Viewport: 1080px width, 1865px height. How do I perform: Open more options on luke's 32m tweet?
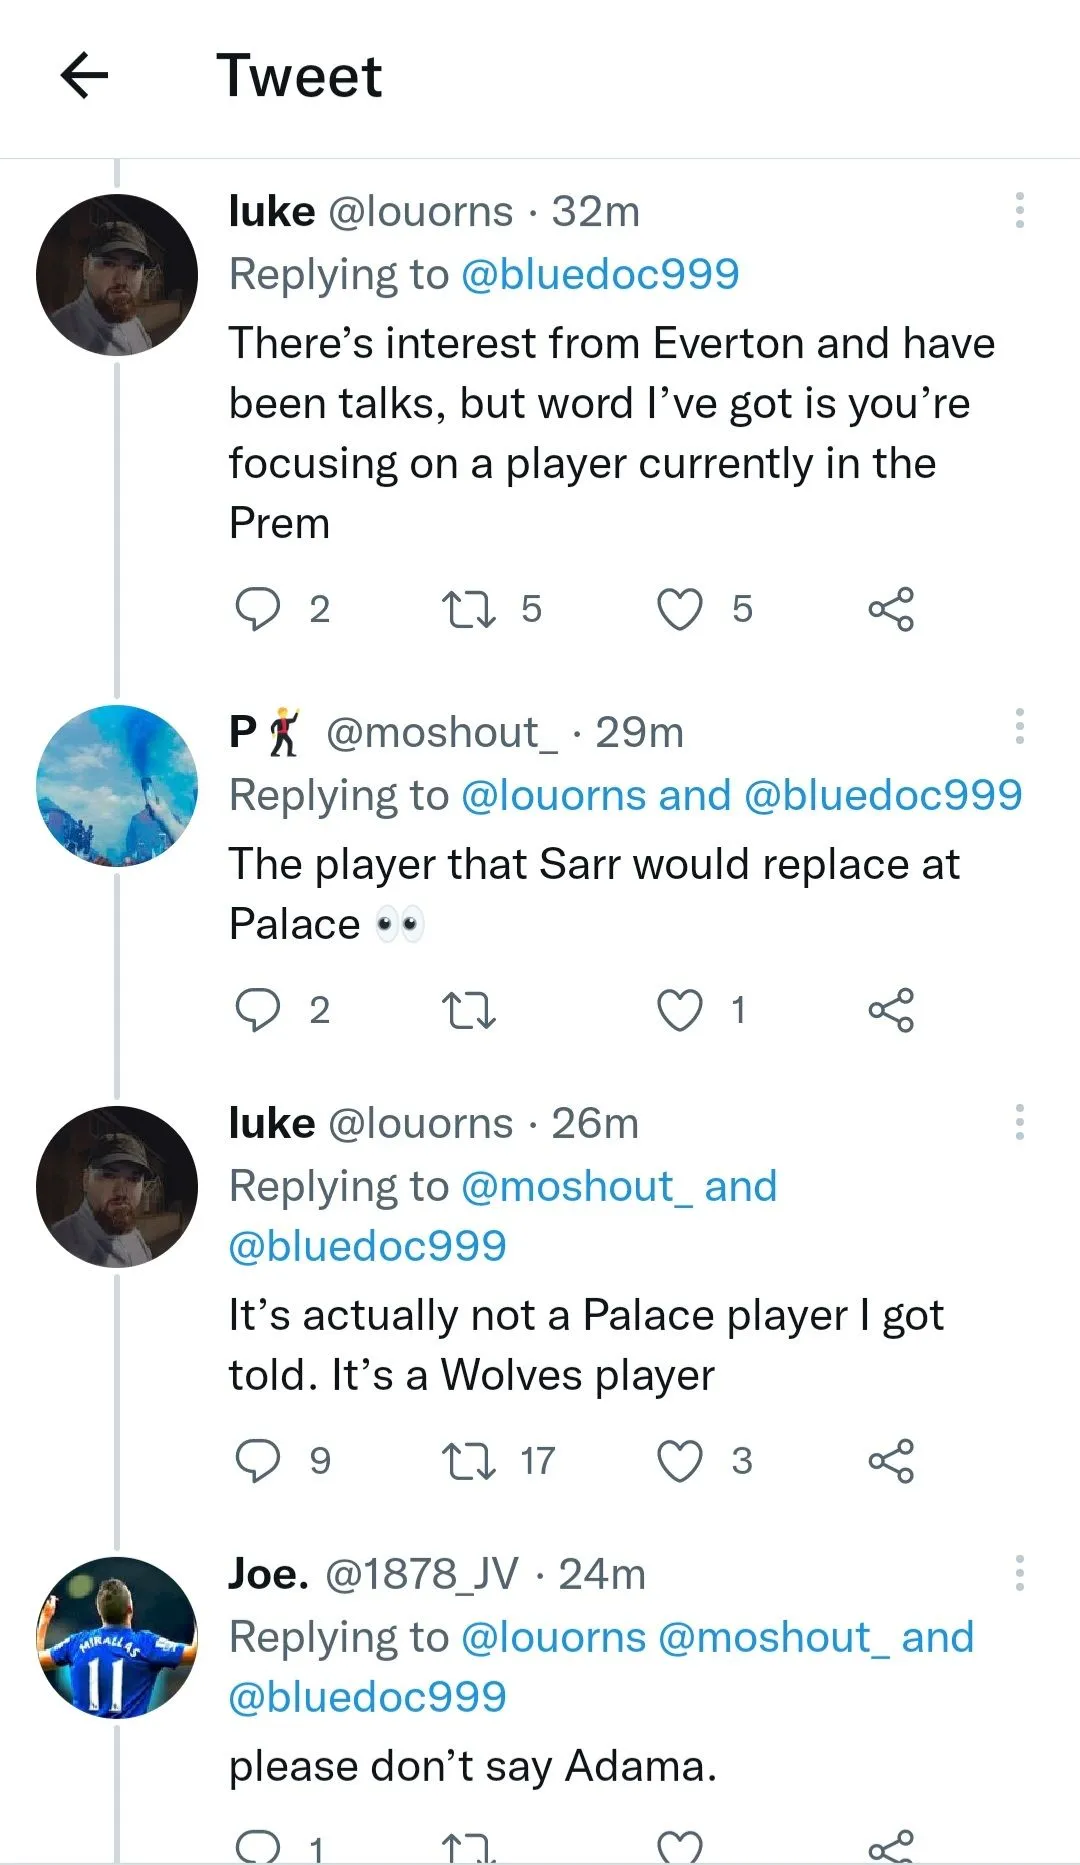(x=1019, y=210)
